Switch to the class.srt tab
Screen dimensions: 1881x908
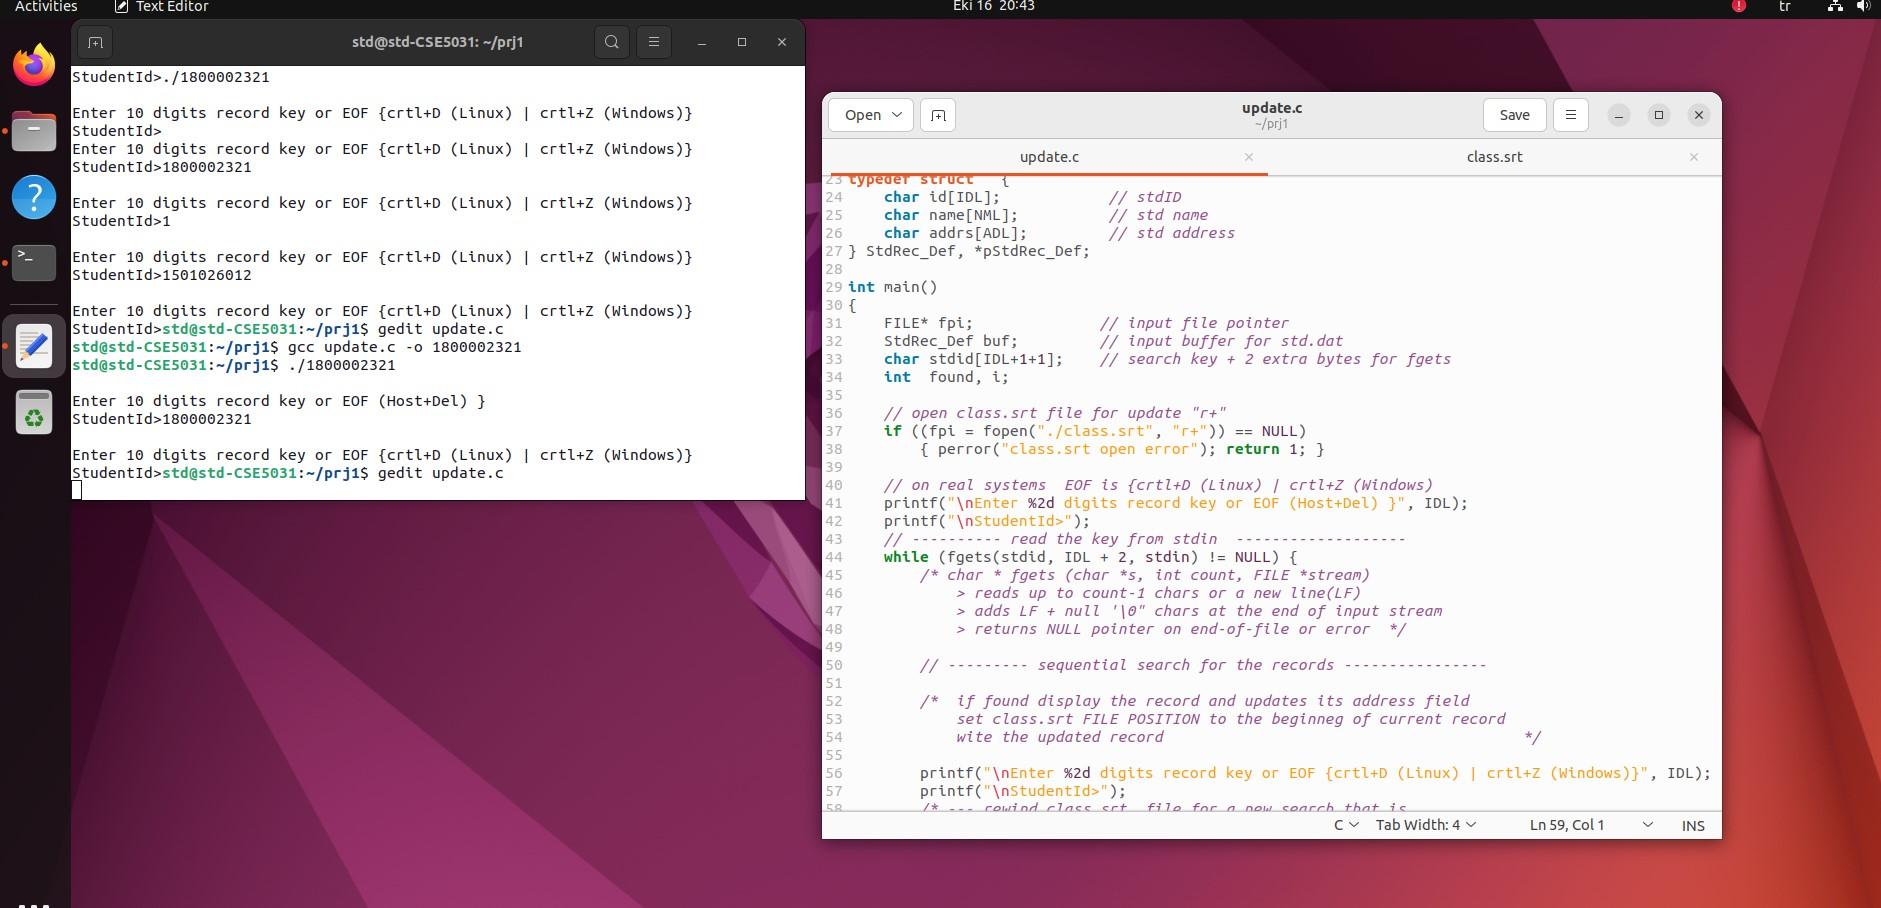click(x=1494, y=157)
